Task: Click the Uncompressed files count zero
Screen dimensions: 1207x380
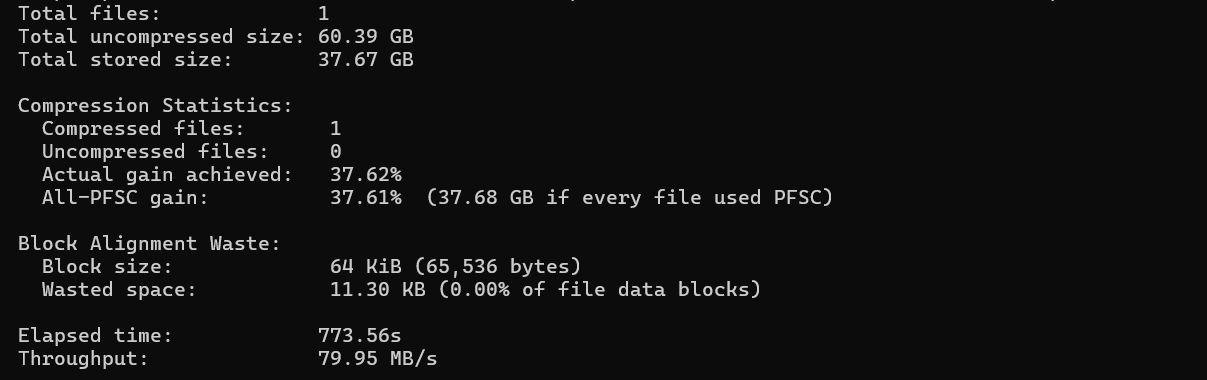Action: 336,152
